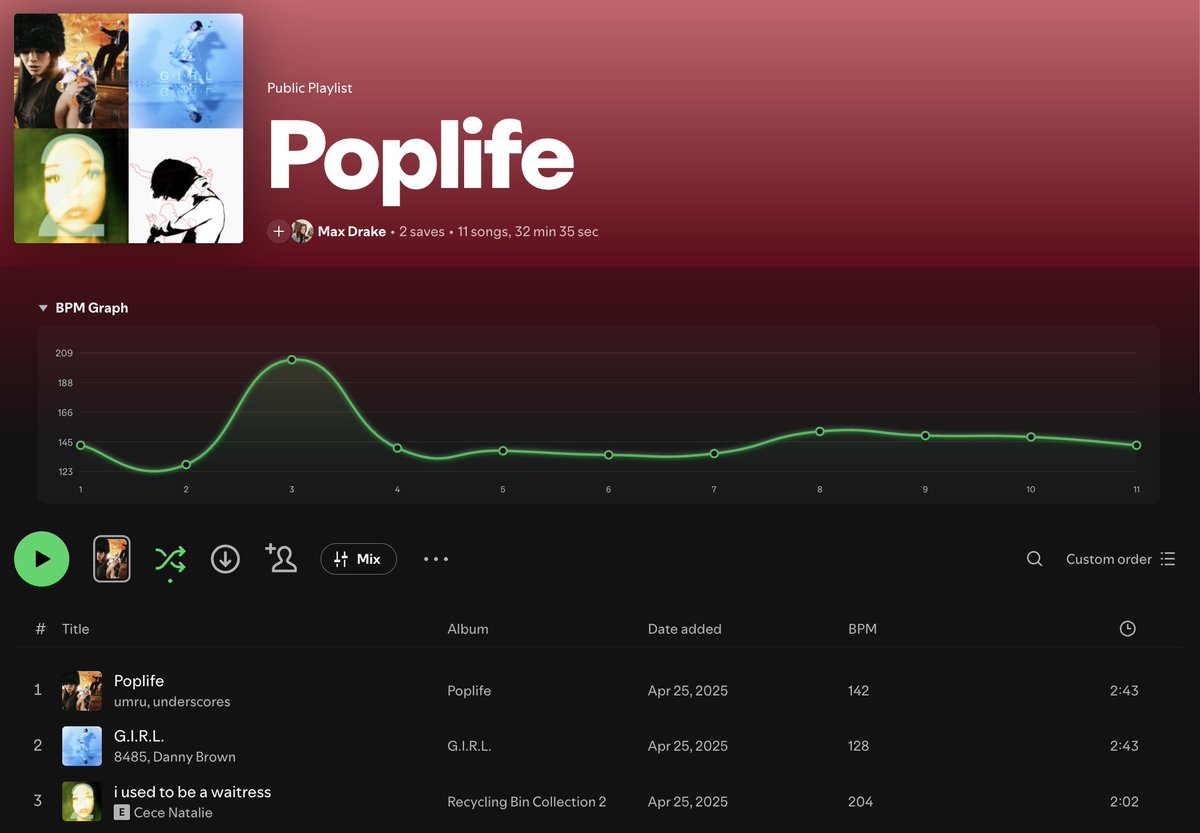Click the 2:02 duration value
This screenshot has height=833, width=1200.
(1124, 802)
